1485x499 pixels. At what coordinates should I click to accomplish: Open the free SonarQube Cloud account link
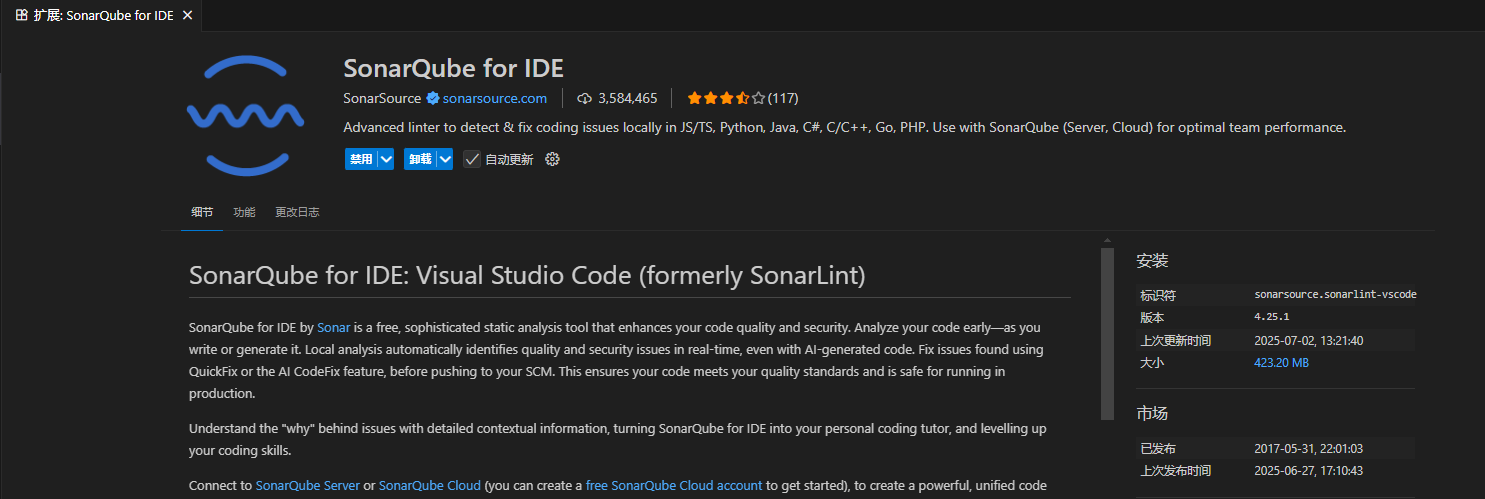pyautogui.click(x=674, y=485)
